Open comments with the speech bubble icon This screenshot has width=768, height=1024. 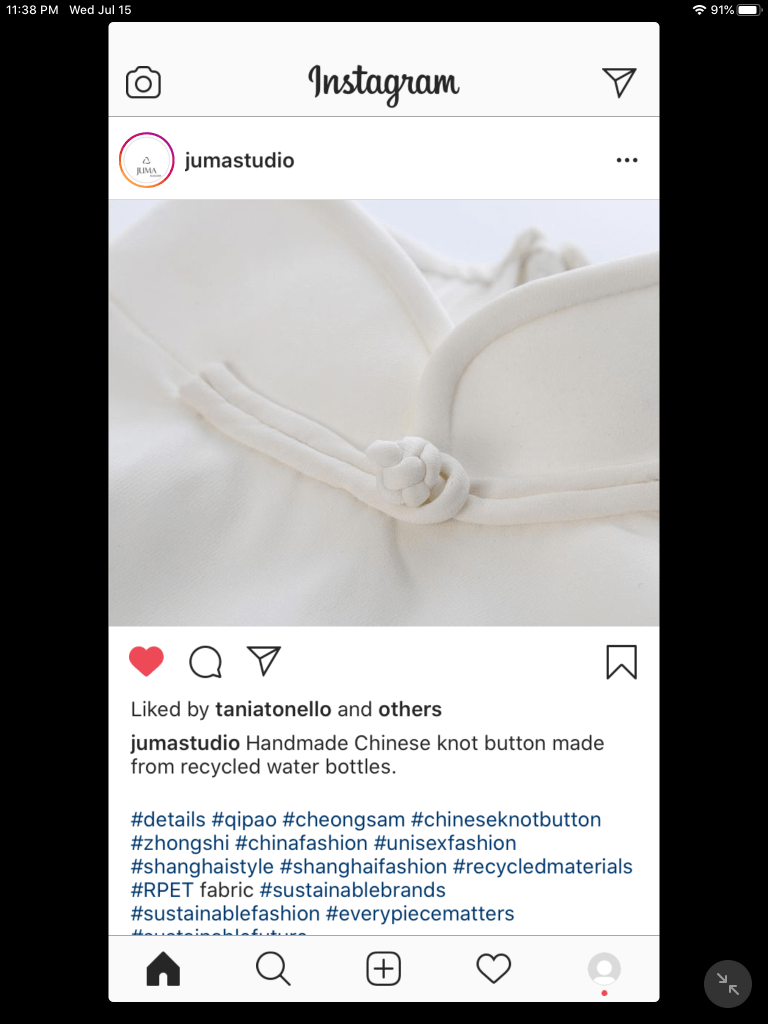point(206,662)
